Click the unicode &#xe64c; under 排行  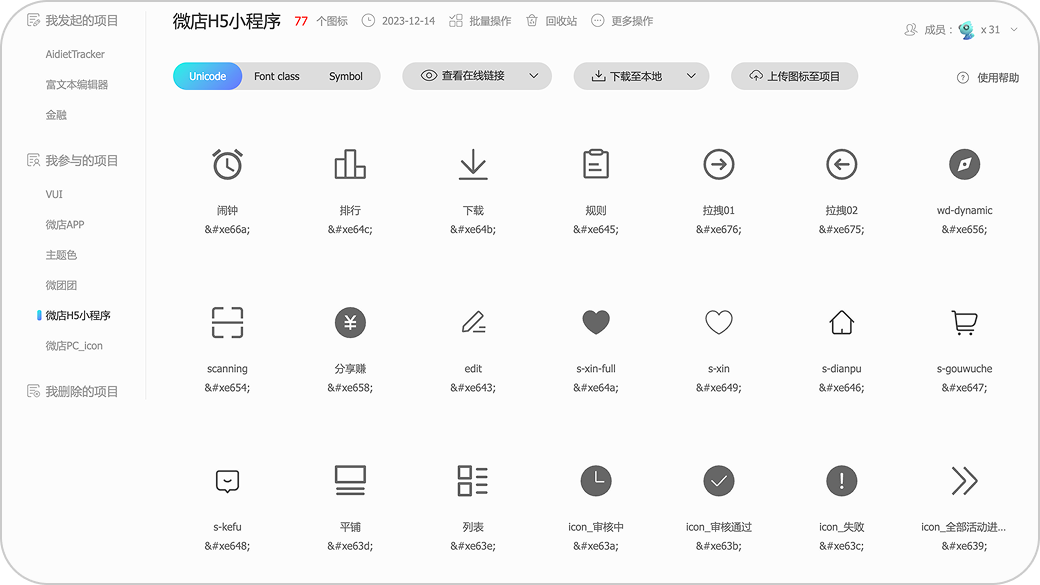(x=350, y=229)
